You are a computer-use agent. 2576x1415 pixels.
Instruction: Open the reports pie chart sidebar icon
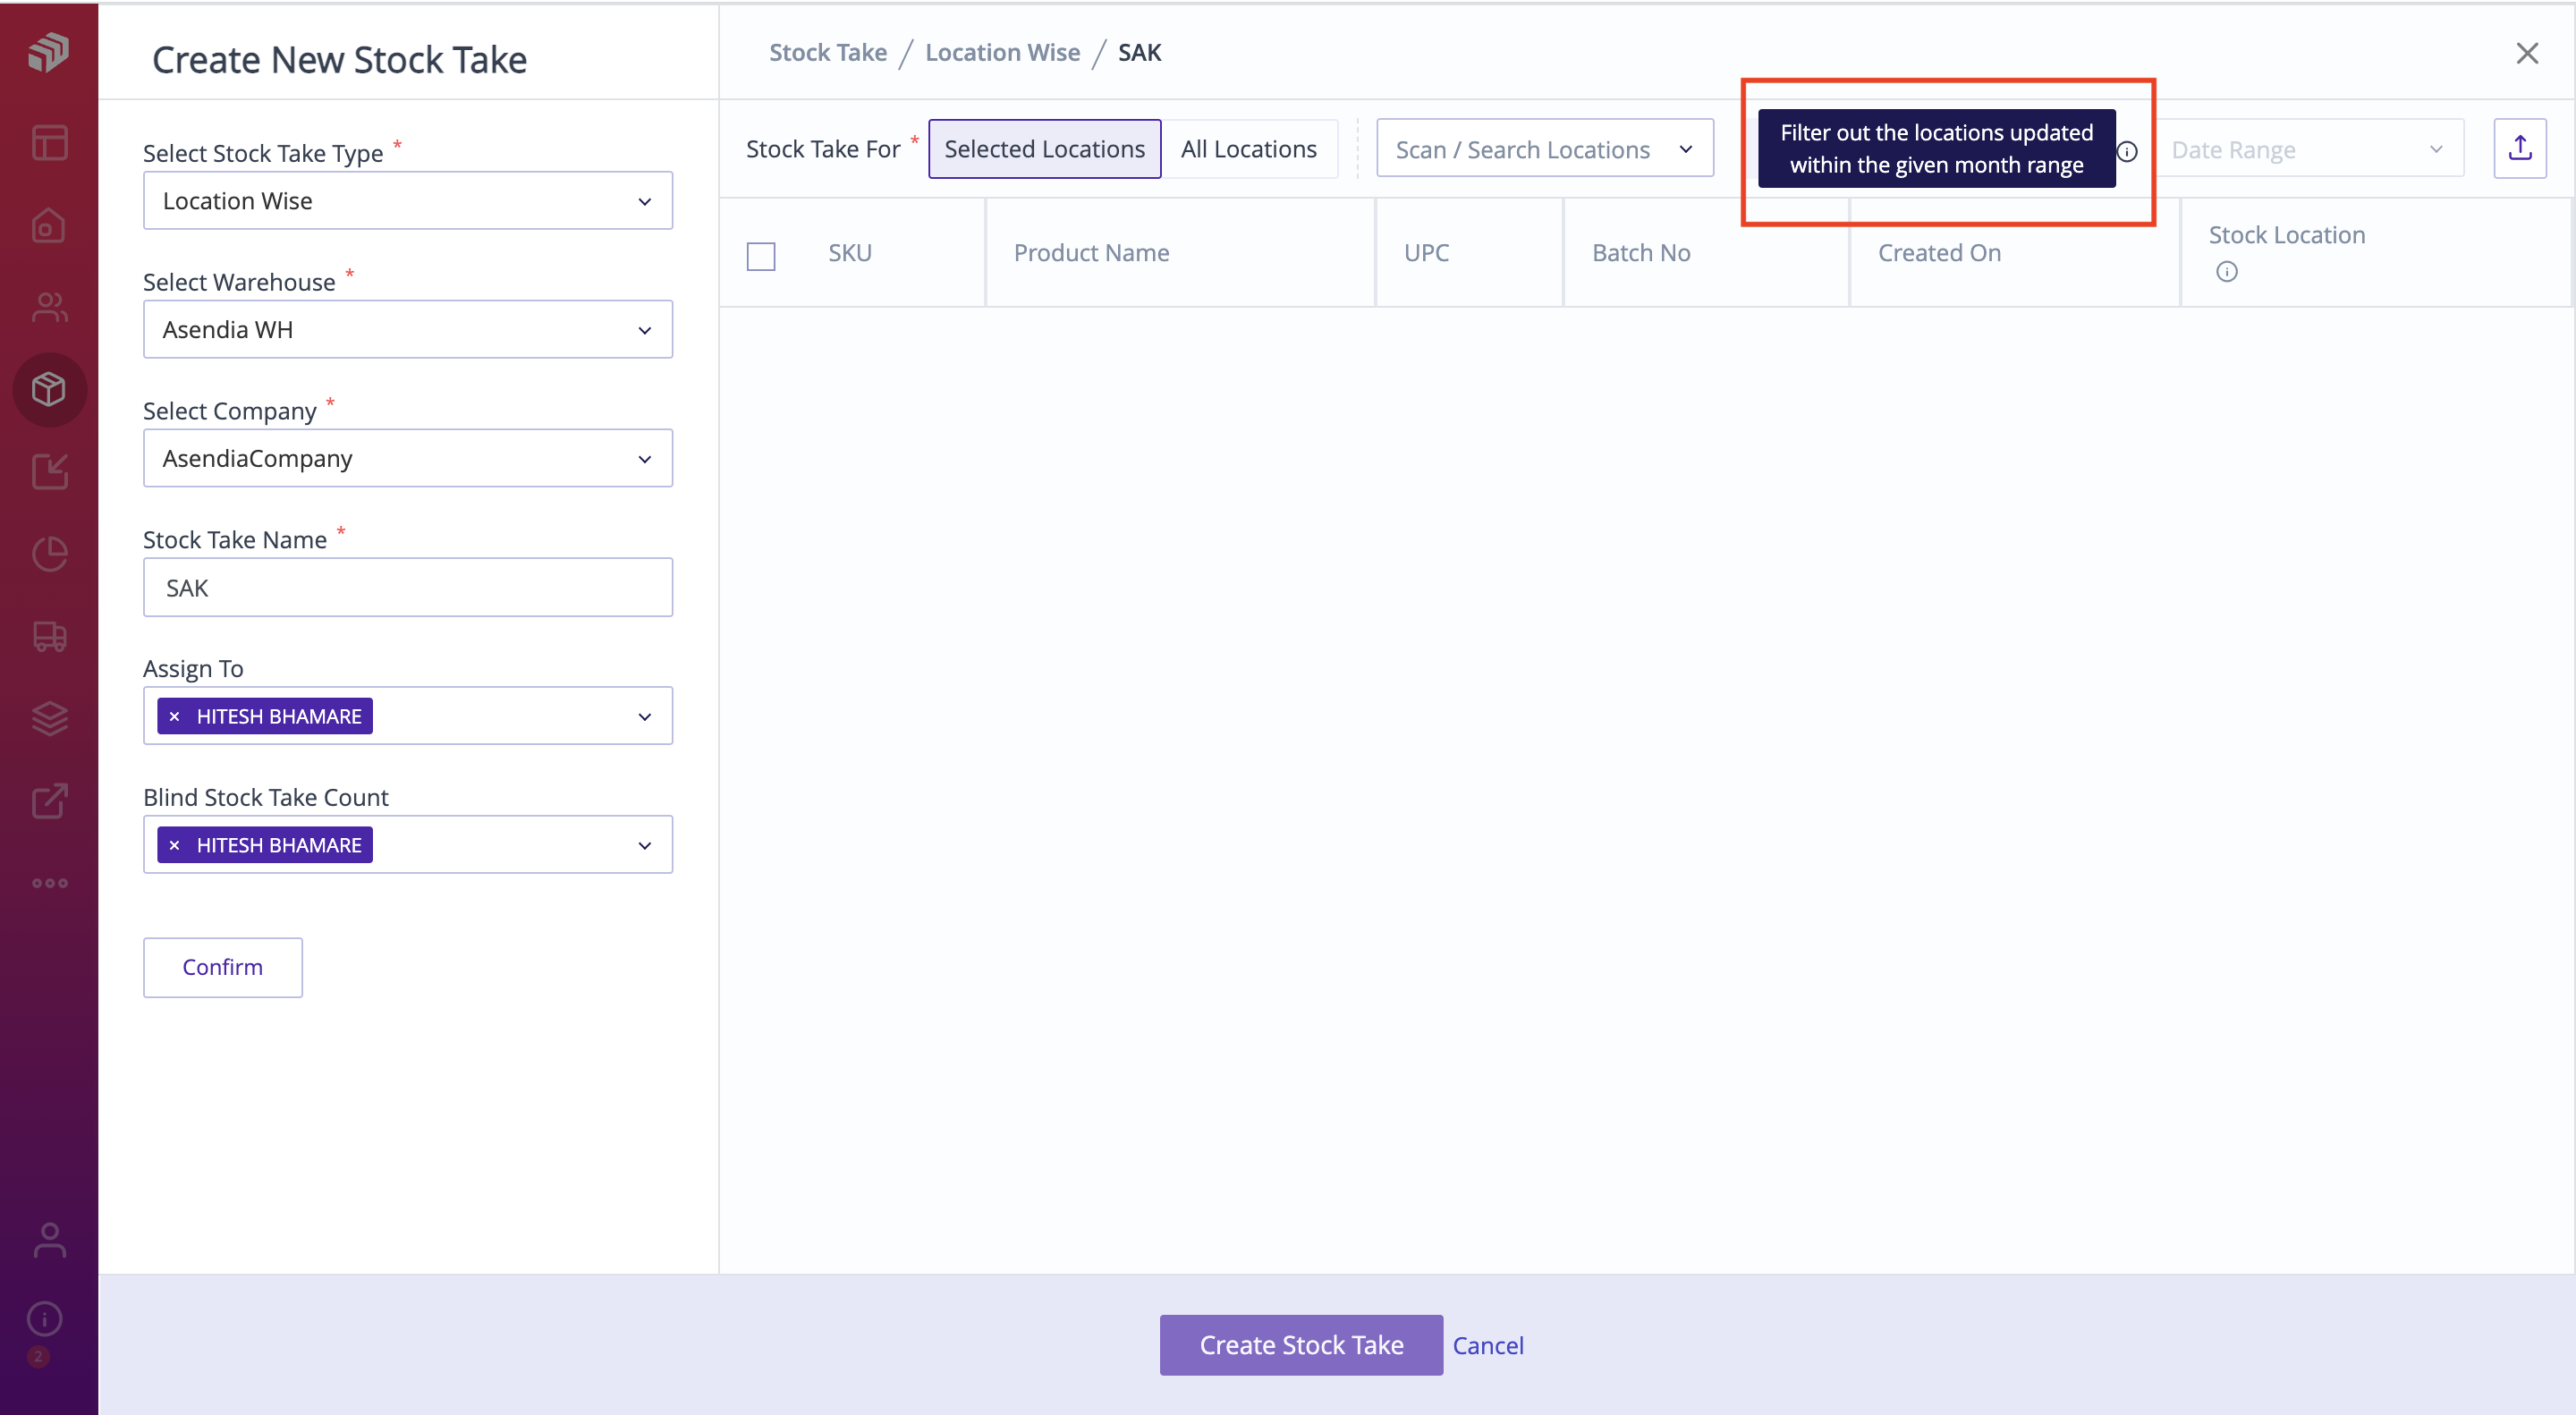pyautogui.click(x=49, y=553)
